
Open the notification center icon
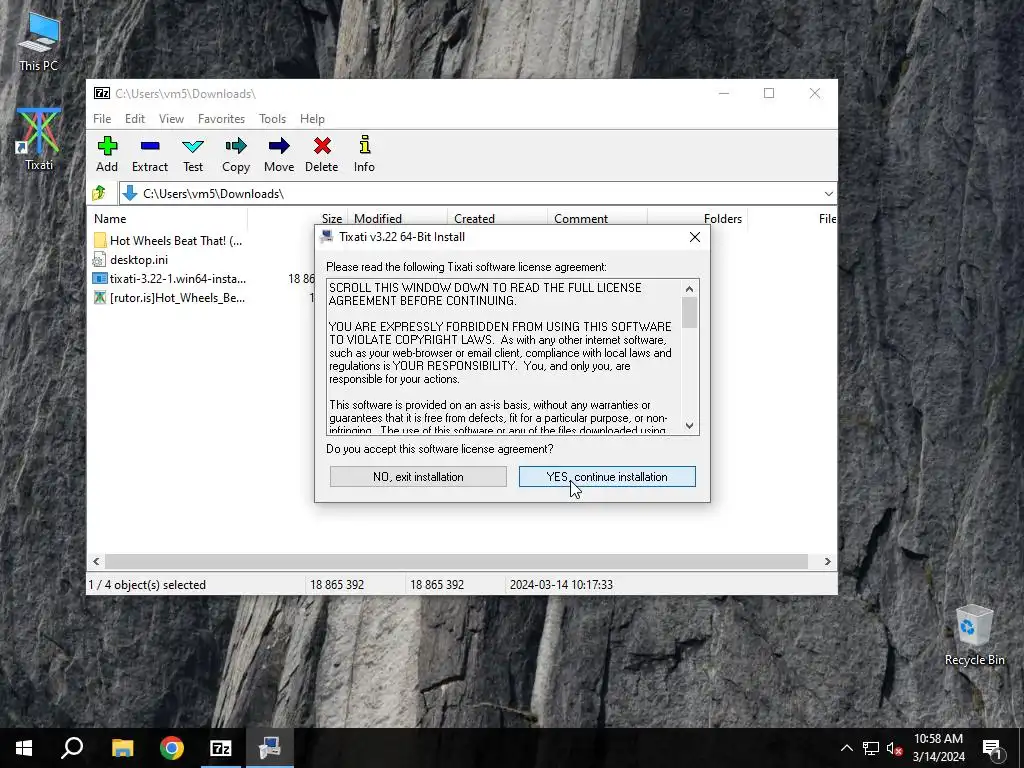[x=991, y=748]
